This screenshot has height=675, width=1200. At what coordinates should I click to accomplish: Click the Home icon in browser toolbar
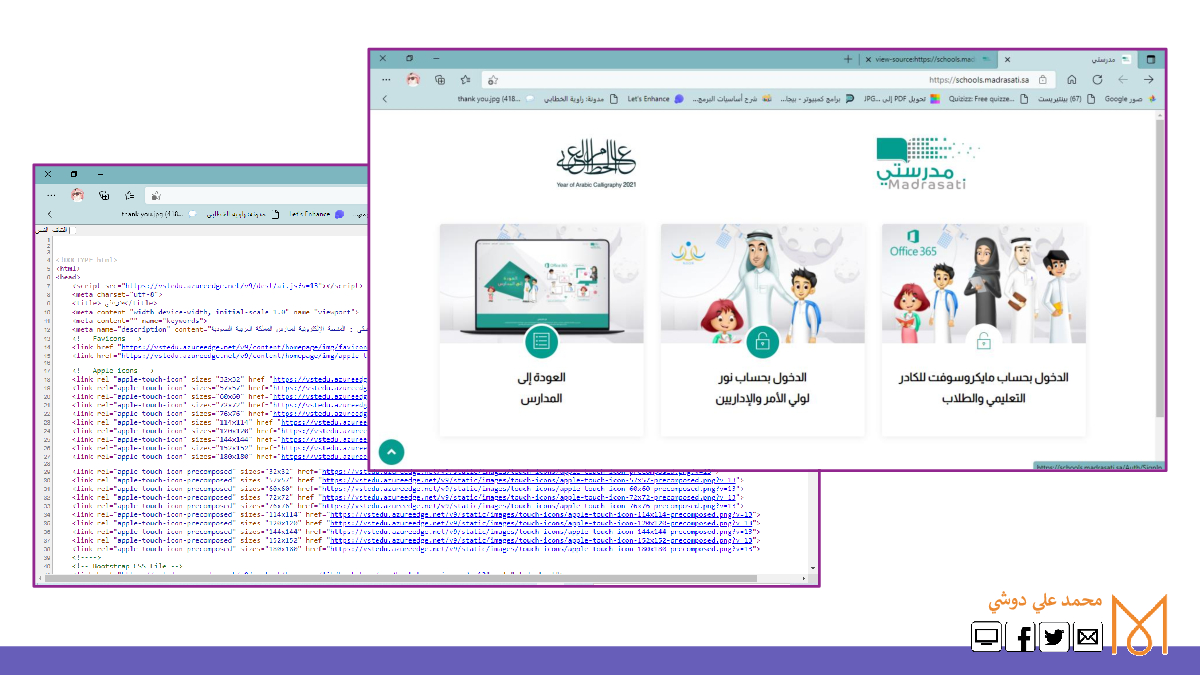click(1071, 79)
